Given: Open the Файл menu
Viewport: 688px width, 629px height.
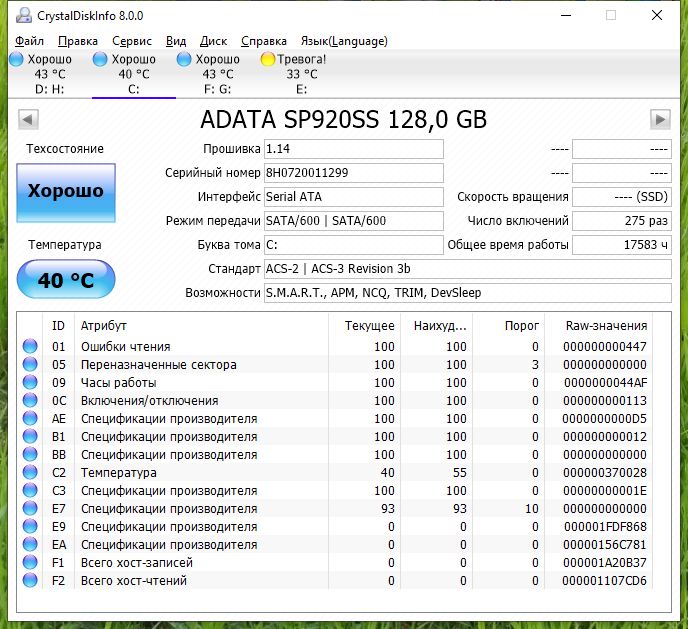Looking at the screenshot, I should click(30, 41).
